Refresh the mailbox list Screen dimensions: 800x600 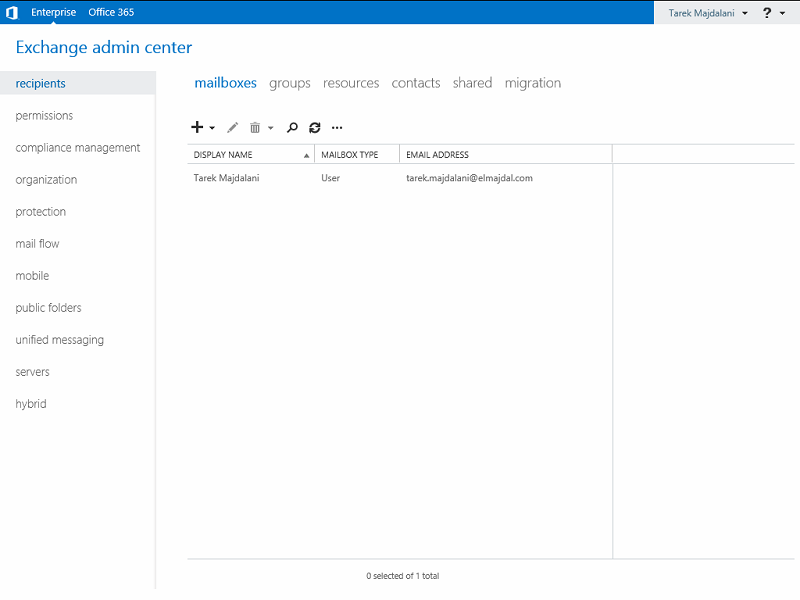[x=314, y=127]
